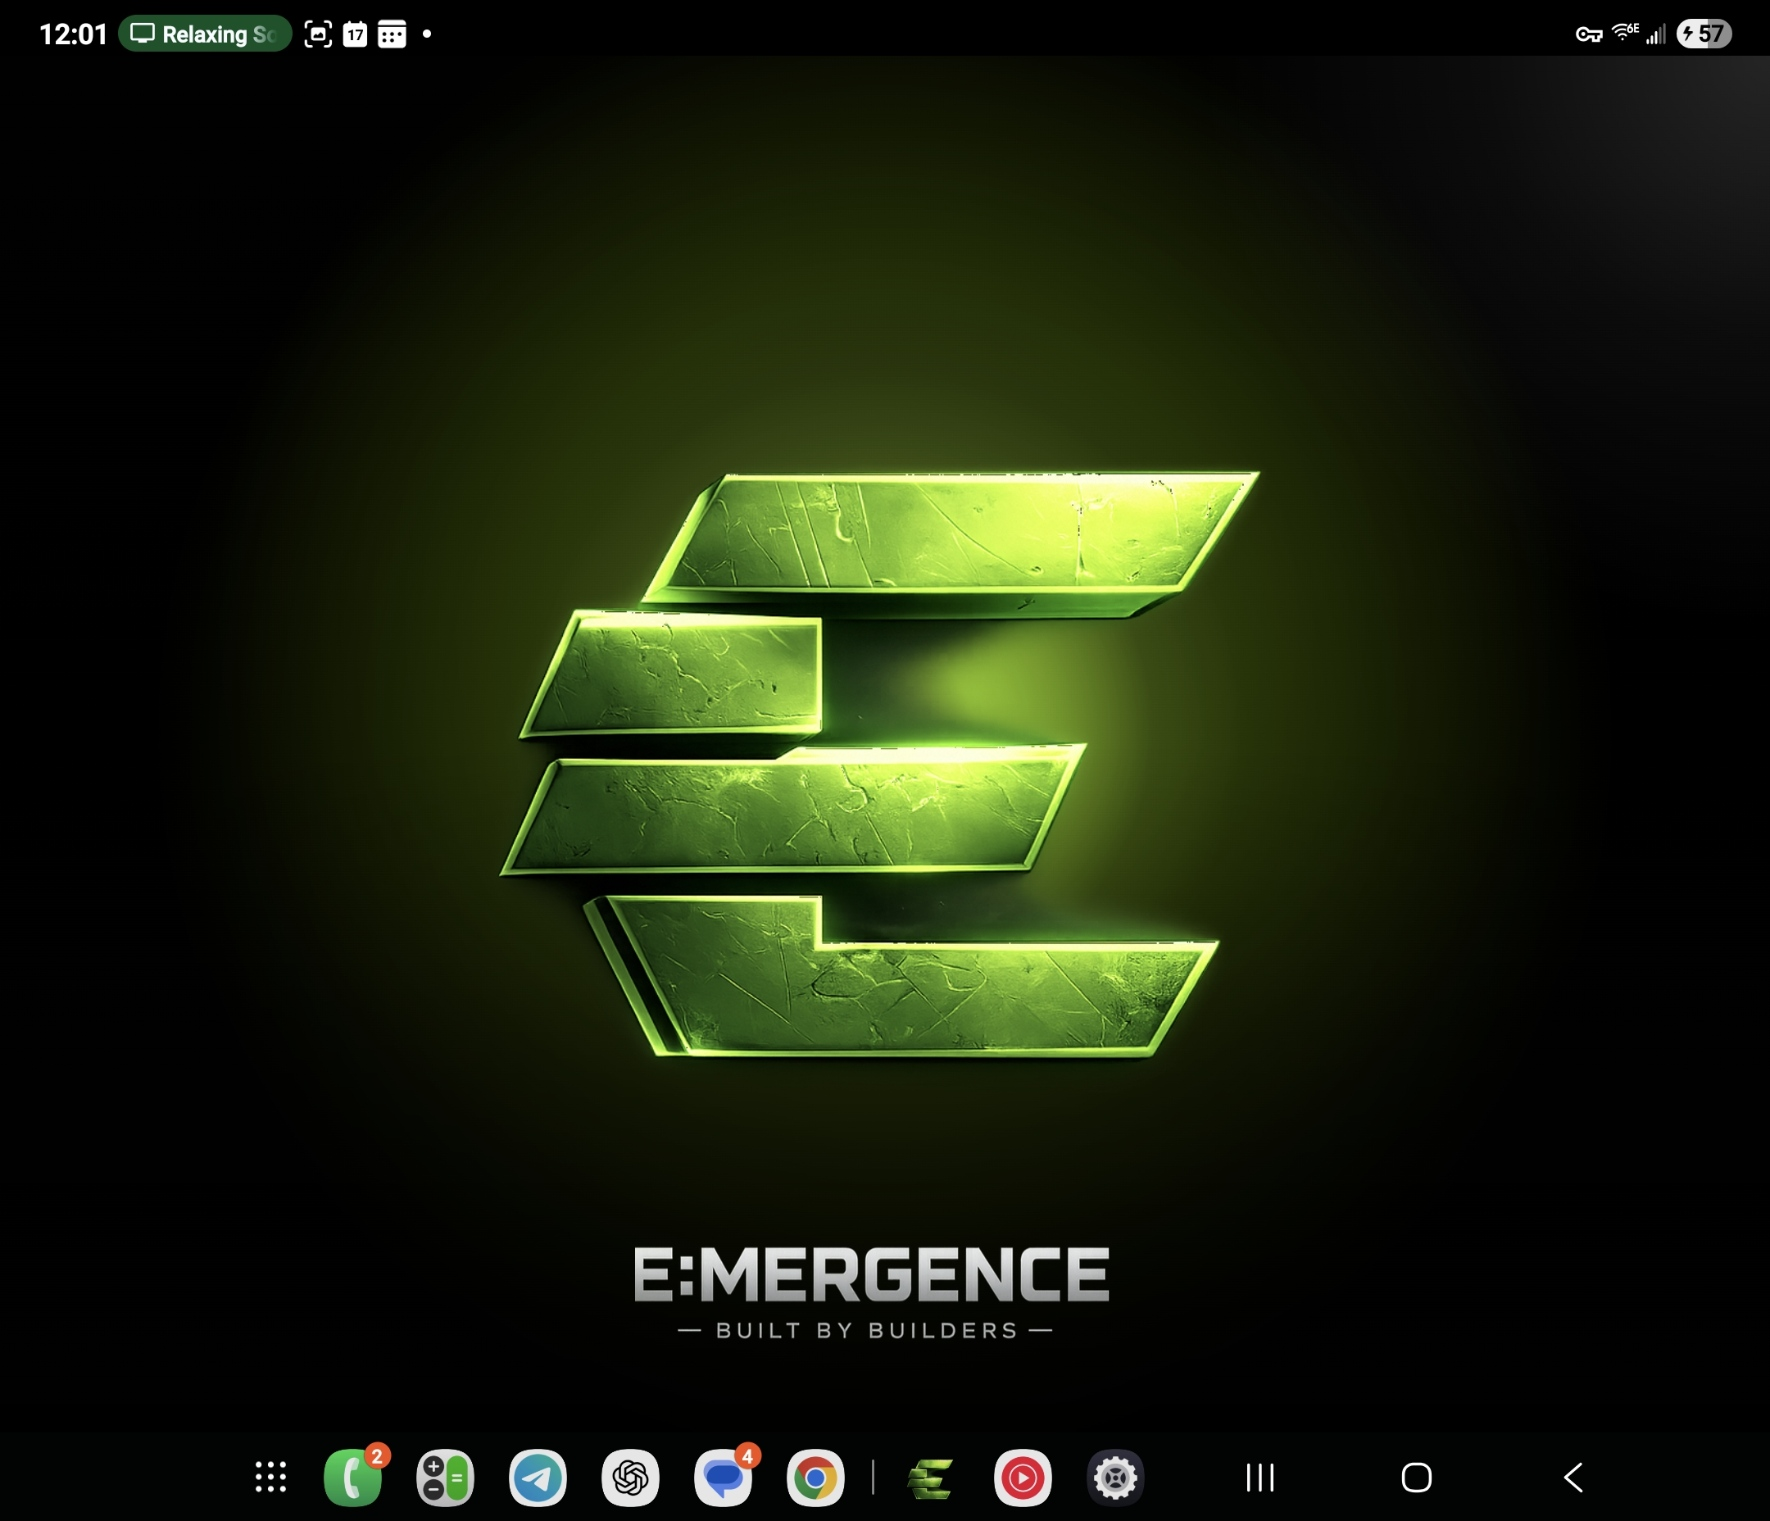The height and width of the screenshot is (1521, 1770).
Task: Open the calendar notification showing 17
Action: click(x=354, y=33)
